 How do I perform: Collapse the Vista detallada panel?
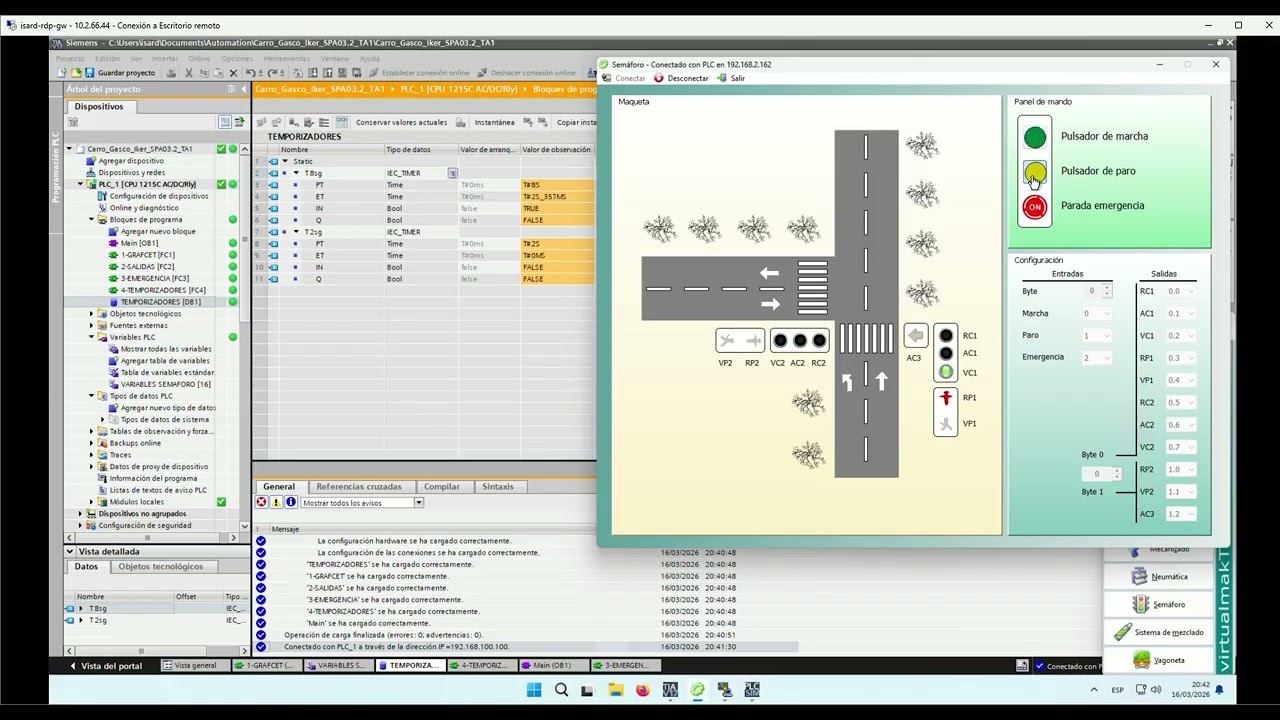[x=70, y=552]
